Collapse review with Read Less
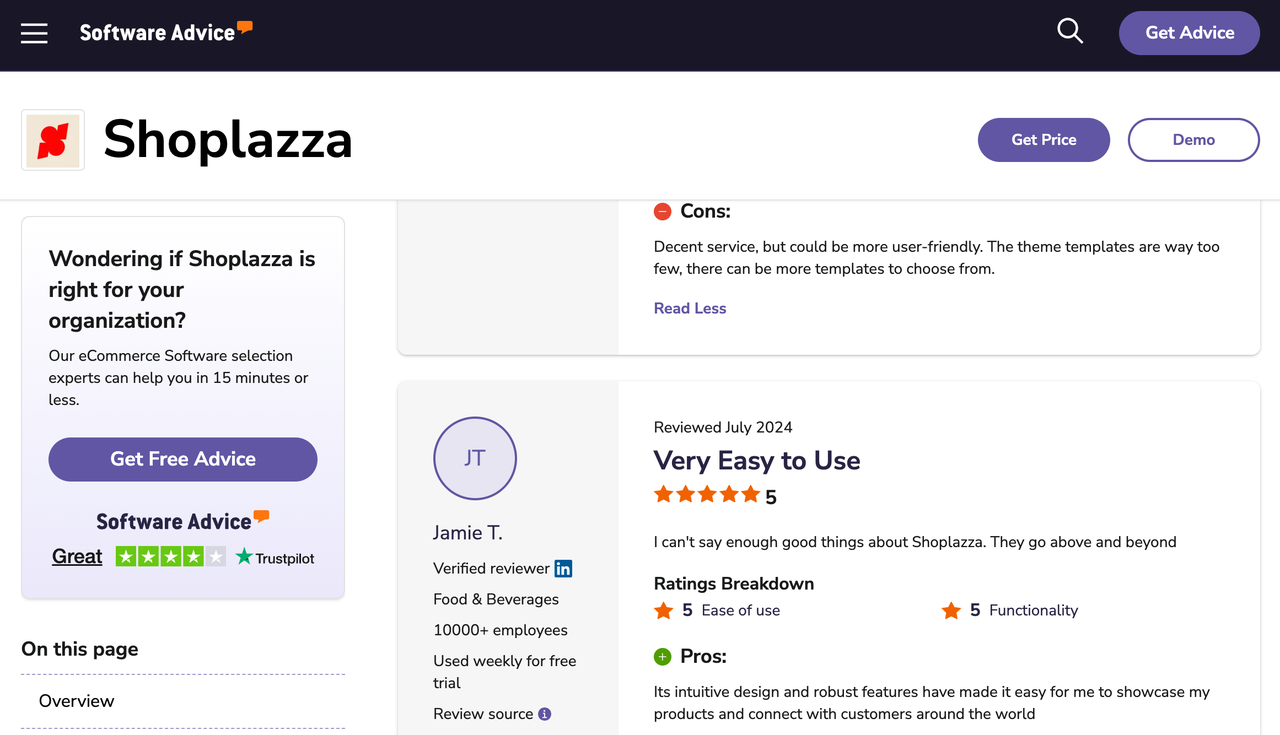 (x=690, y=308)
